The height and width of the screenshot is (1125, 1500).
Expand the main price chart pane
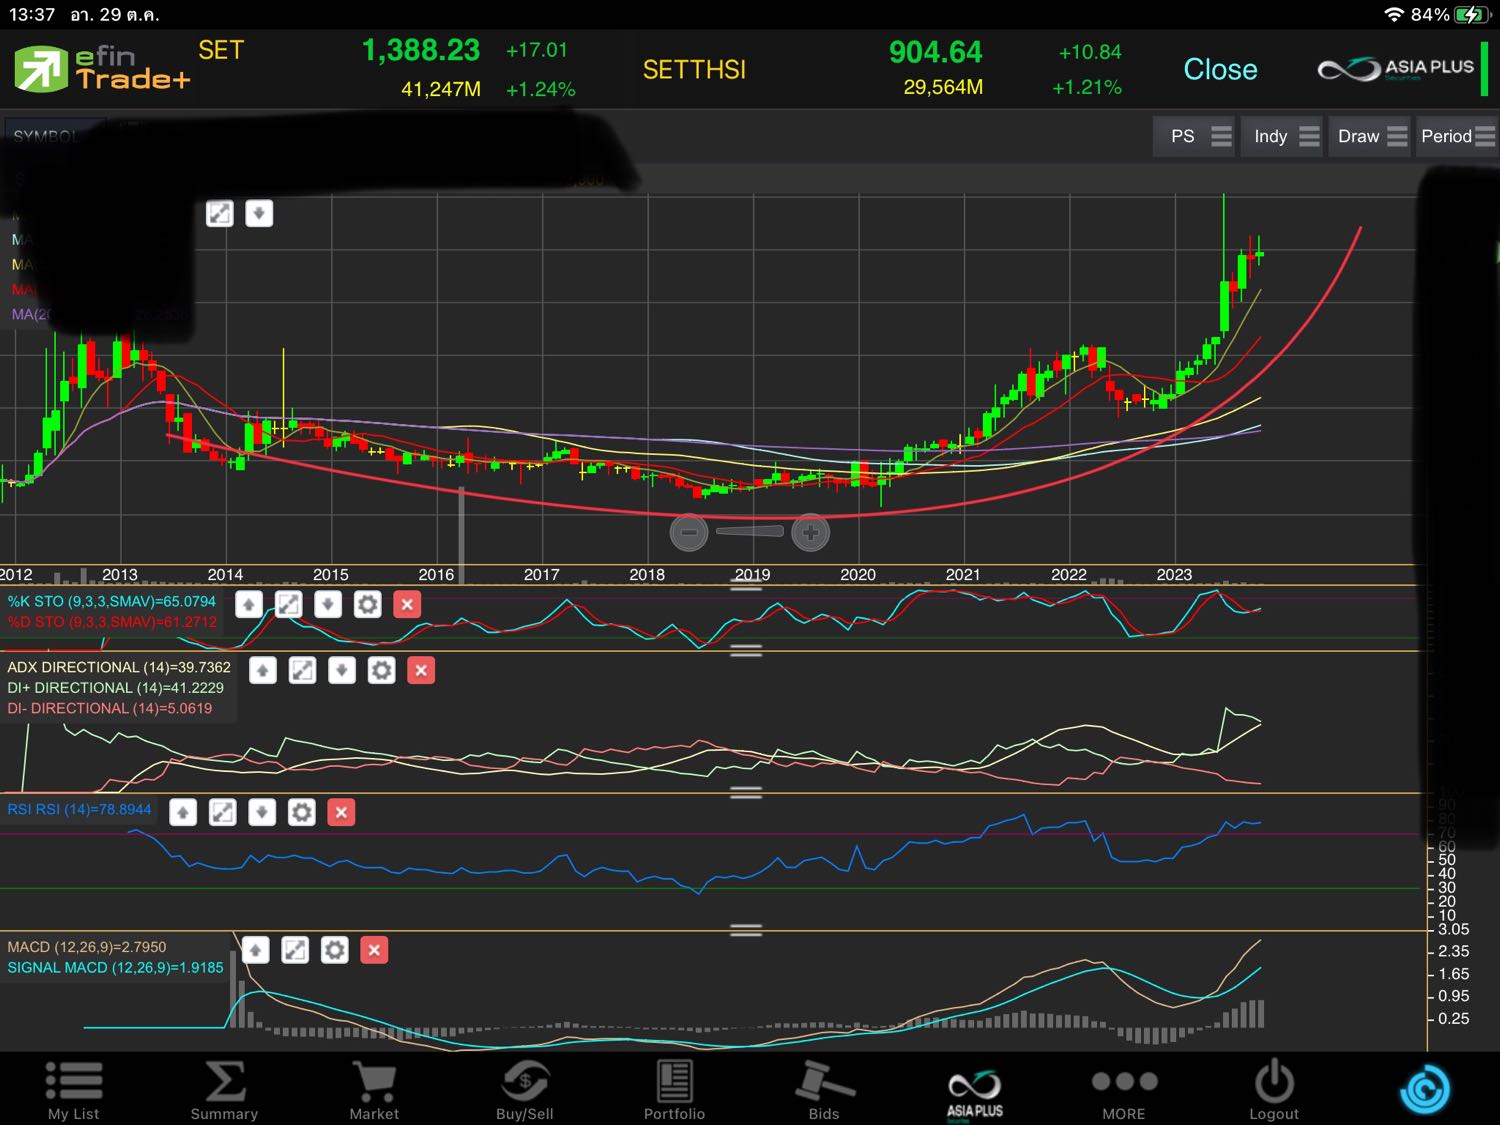coord(220,213)
